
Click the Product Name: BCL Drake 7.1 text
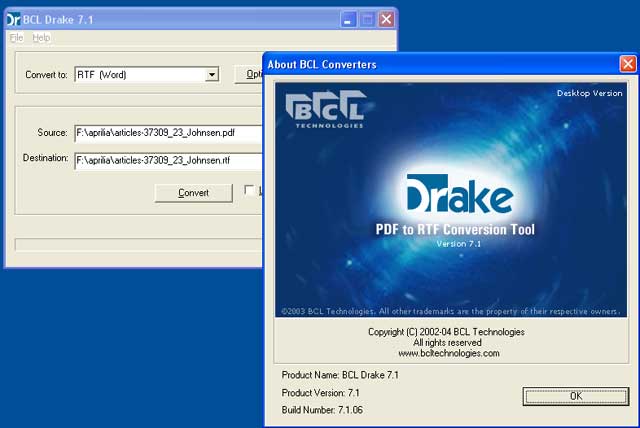(x=340, y=375)
